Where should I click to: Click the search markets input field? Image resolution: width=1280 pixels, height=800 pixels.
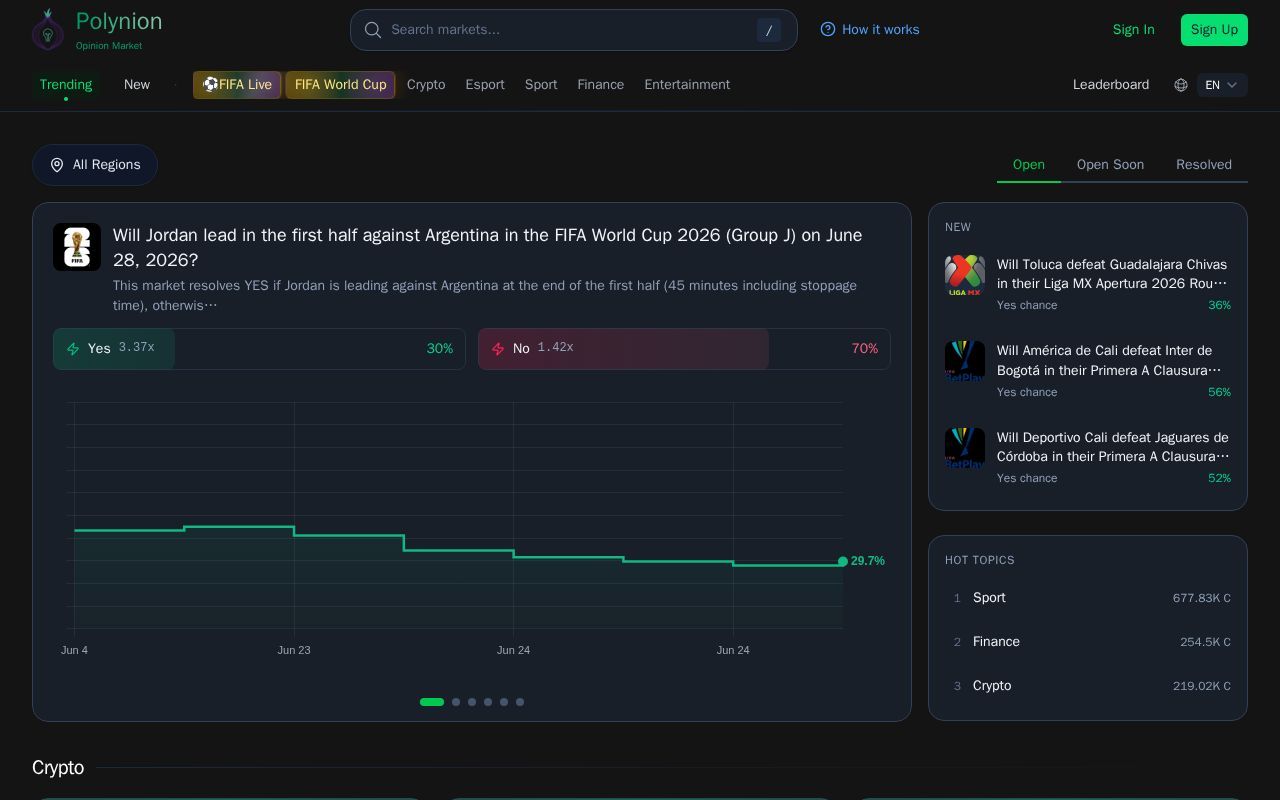574,30
